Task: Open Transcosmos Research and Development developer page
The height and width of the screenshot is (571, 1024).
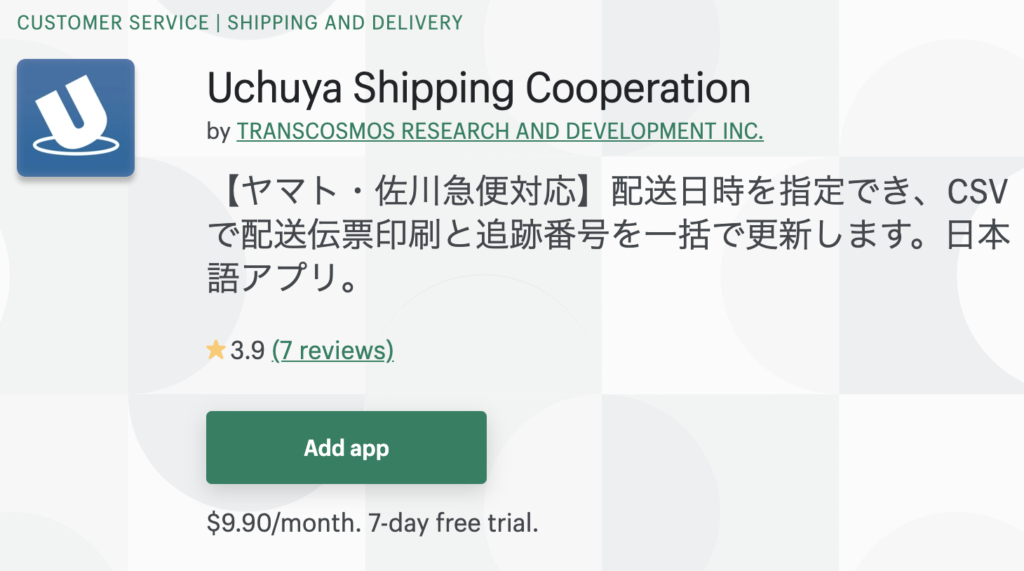Action: 499,131
